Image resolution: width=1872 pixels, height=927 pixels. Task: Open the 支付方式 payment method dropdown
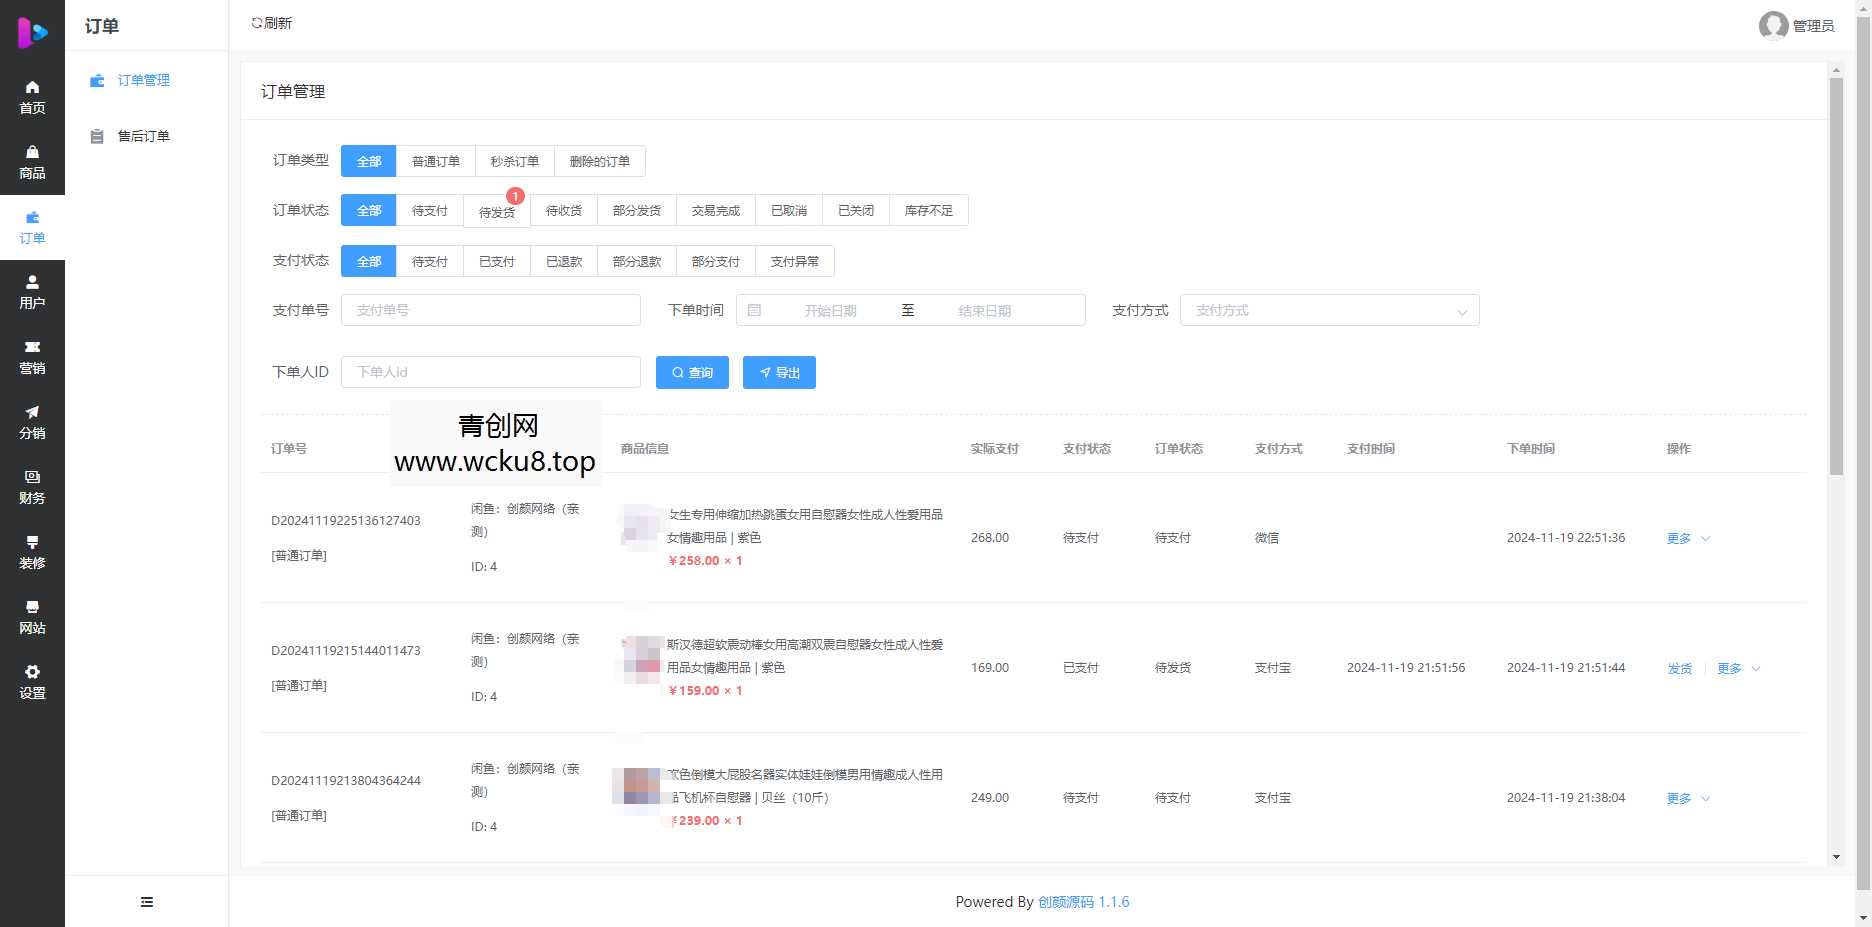tap(1329, 310)
